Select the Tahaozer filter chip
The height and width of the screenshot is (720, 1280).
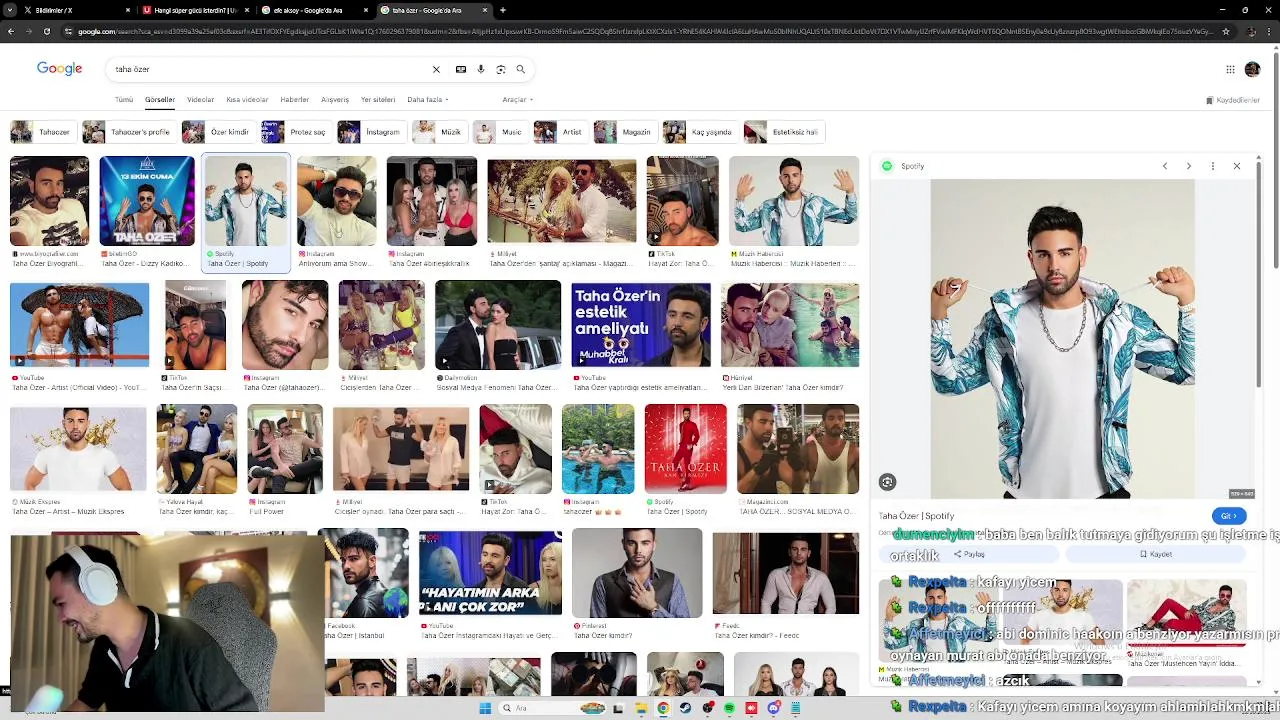click(x=42, y=132)
